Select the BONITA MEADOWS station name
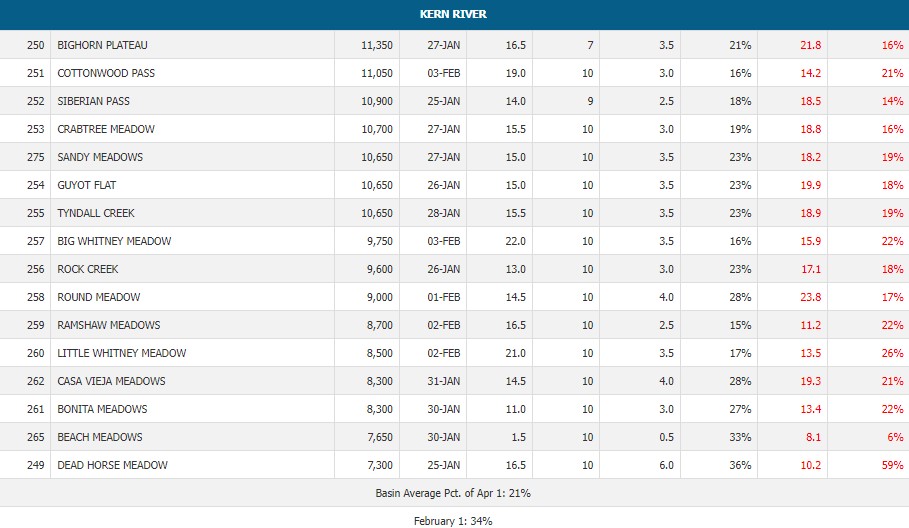 [x=102, y=409]
